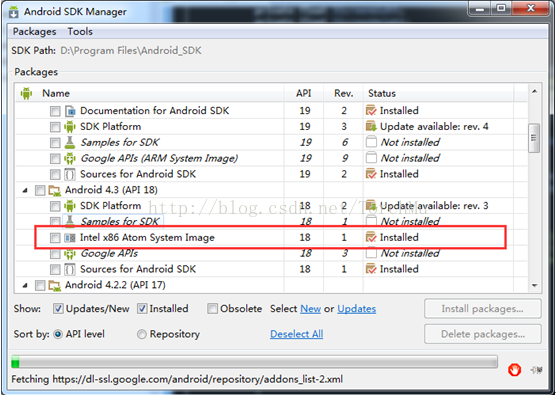Click Installed status icon for Sources API 18
Image resolution: width=556 pixels, height=395 pixels.
(371, 269)
